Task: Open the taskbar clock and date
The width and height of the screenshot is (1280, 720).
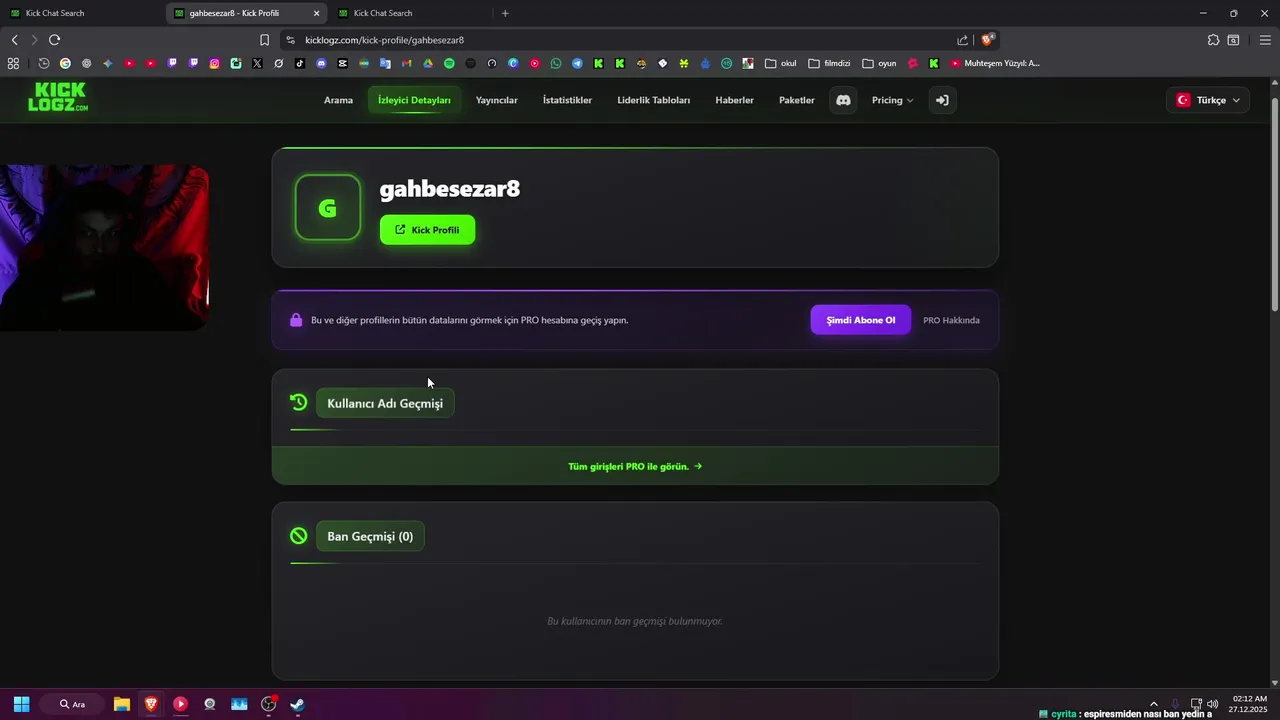Action: (1250, 704)
